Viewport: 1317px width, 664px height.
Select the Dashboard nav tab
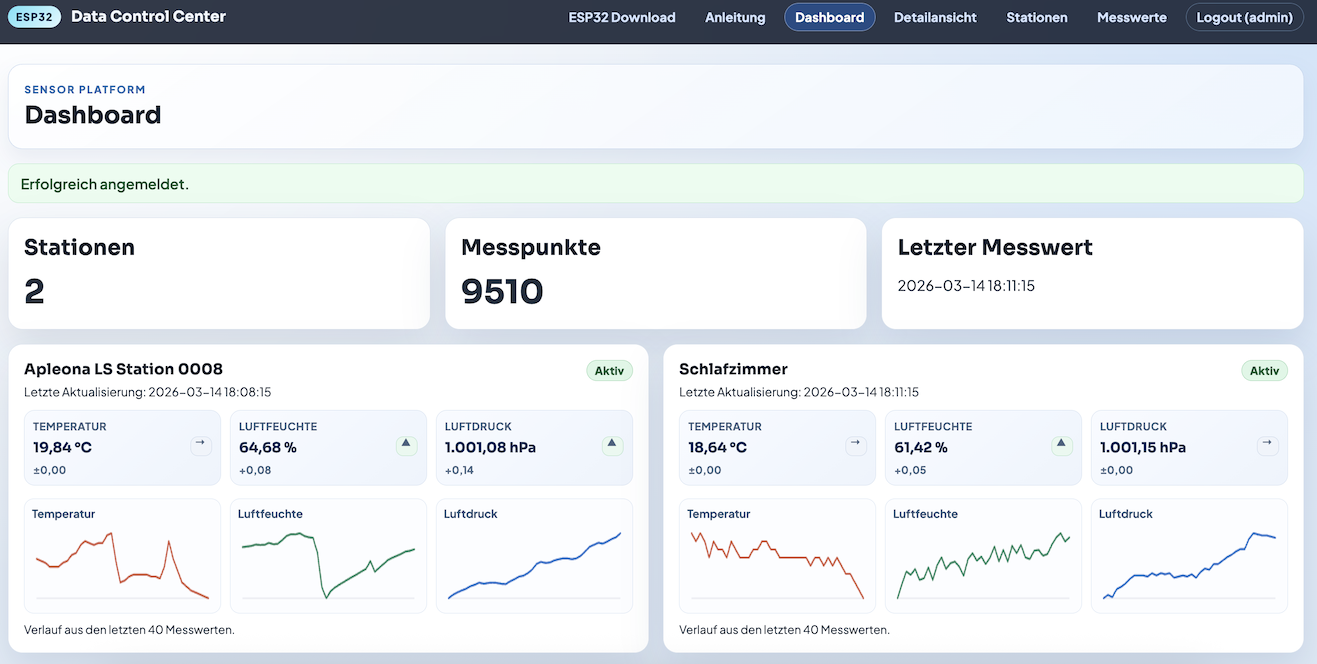coord(829,17)
